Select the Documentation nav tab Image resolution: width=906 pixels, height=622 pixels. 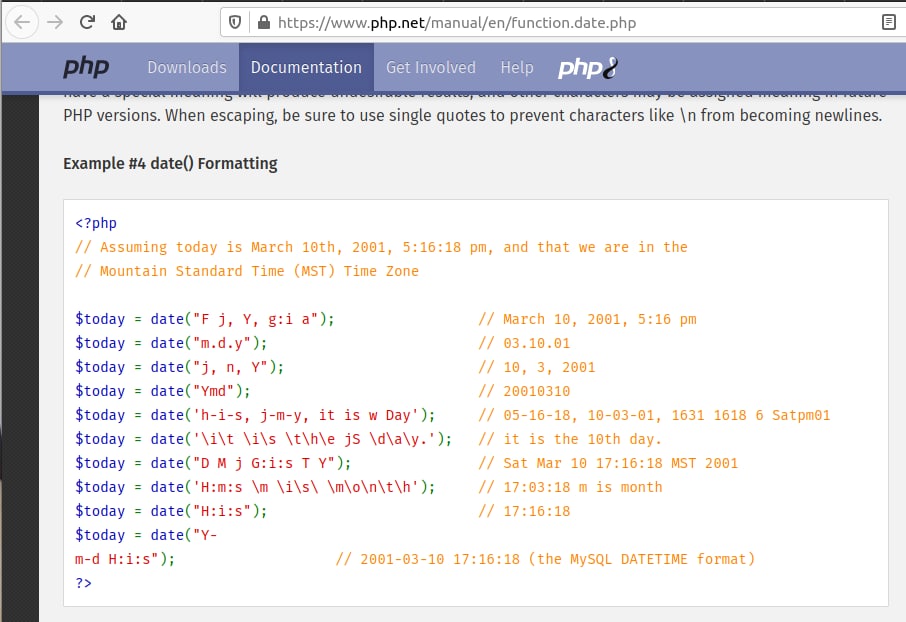click(306, 68)
